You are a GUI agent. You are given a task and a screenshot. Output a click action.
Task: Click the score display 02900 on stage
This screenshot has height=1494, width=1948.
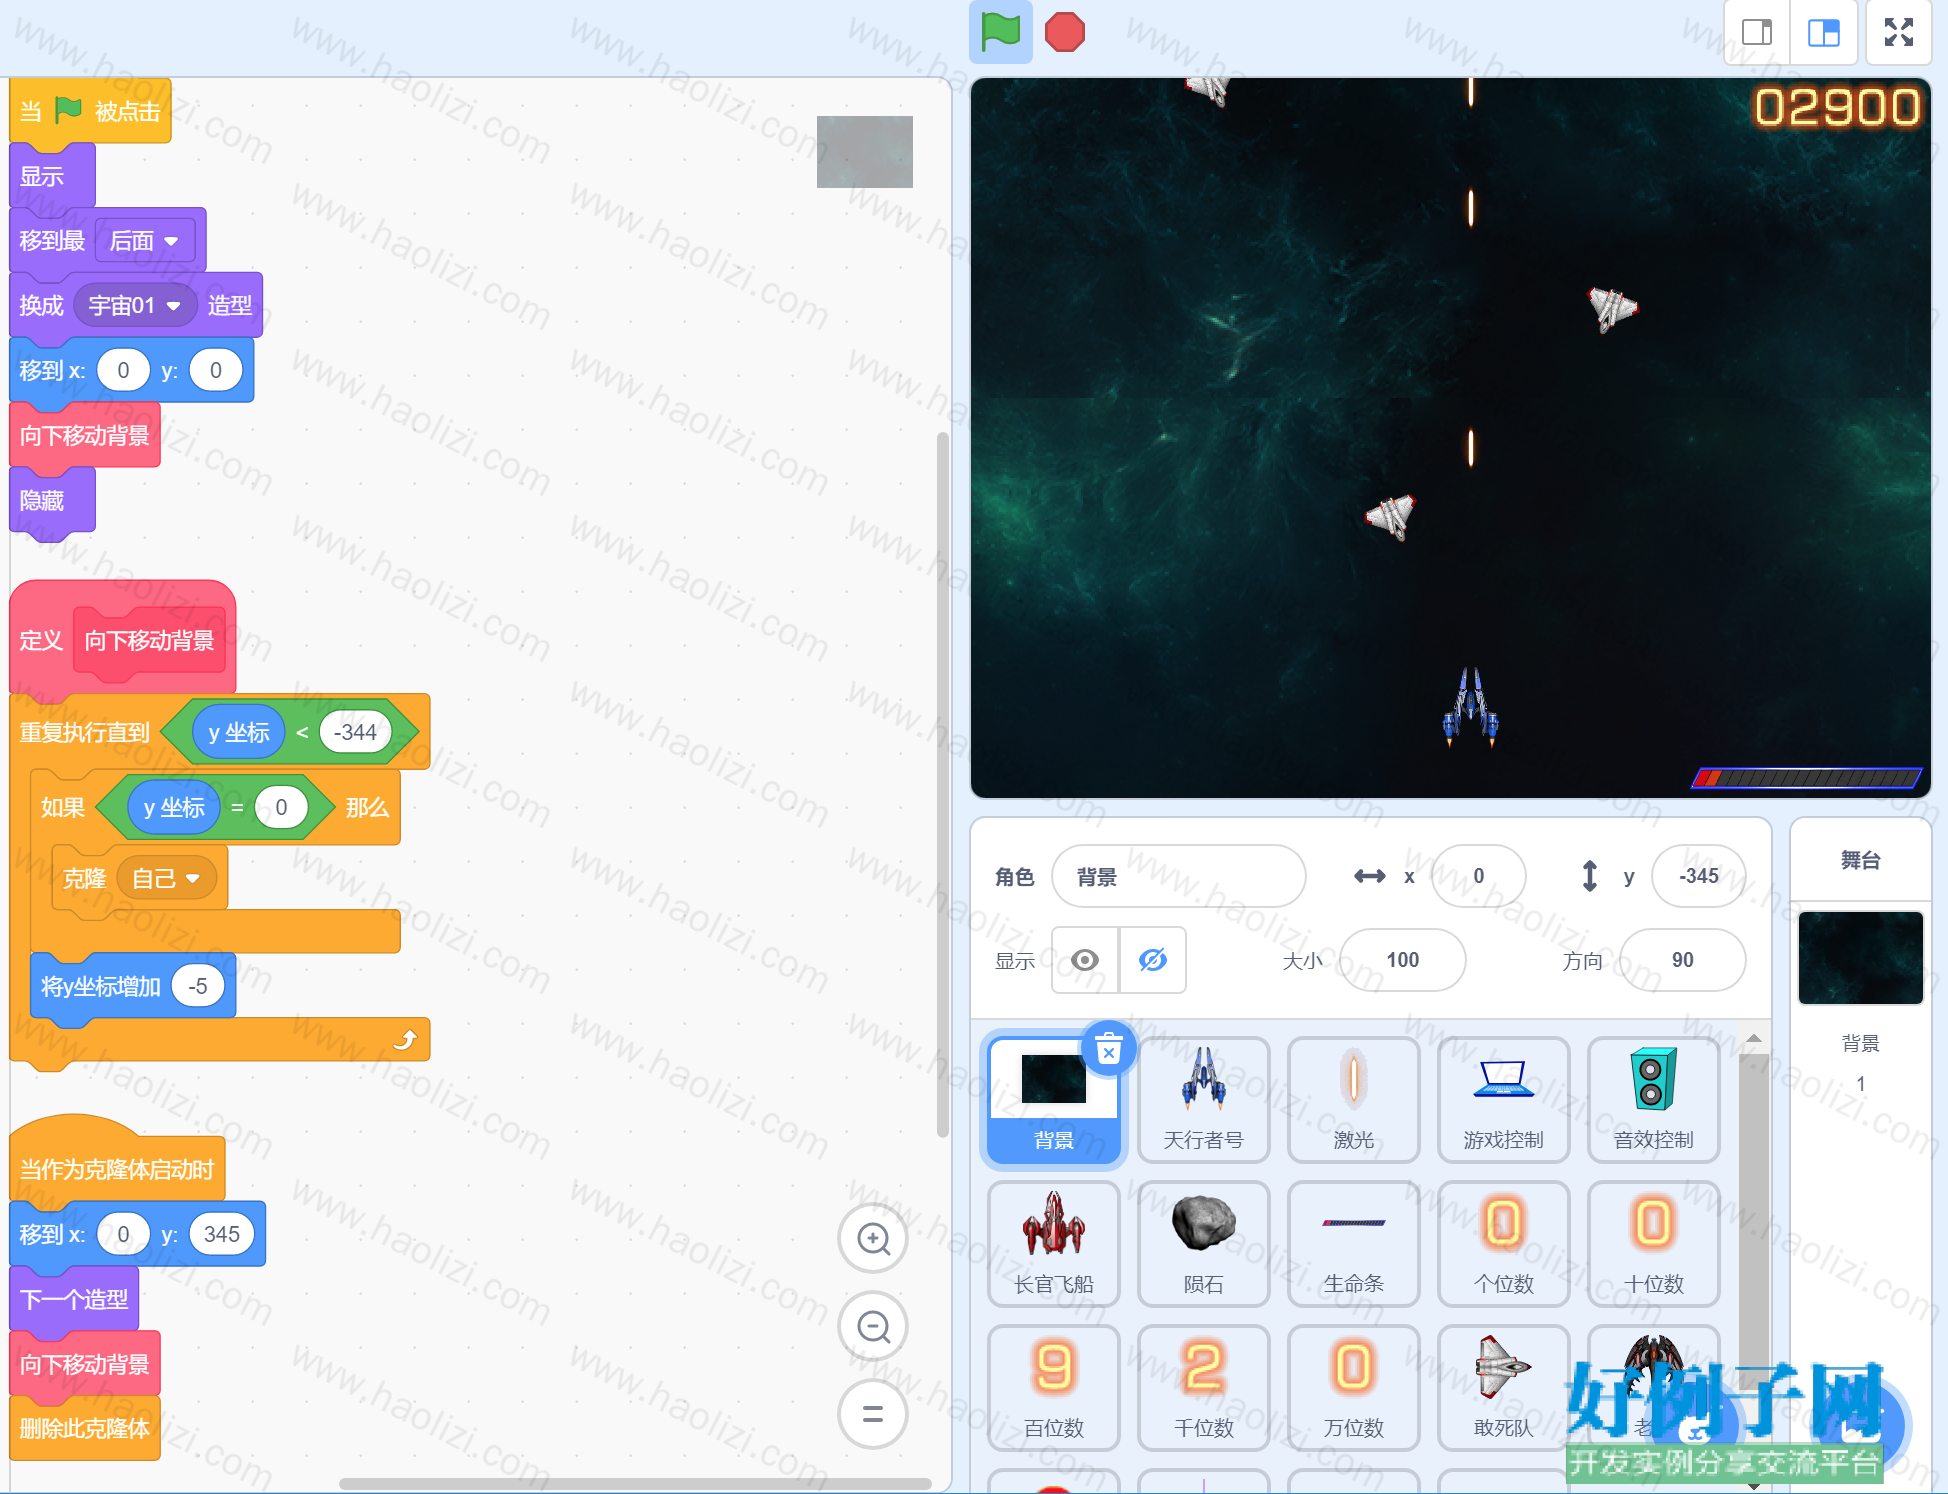(1837, 107)
